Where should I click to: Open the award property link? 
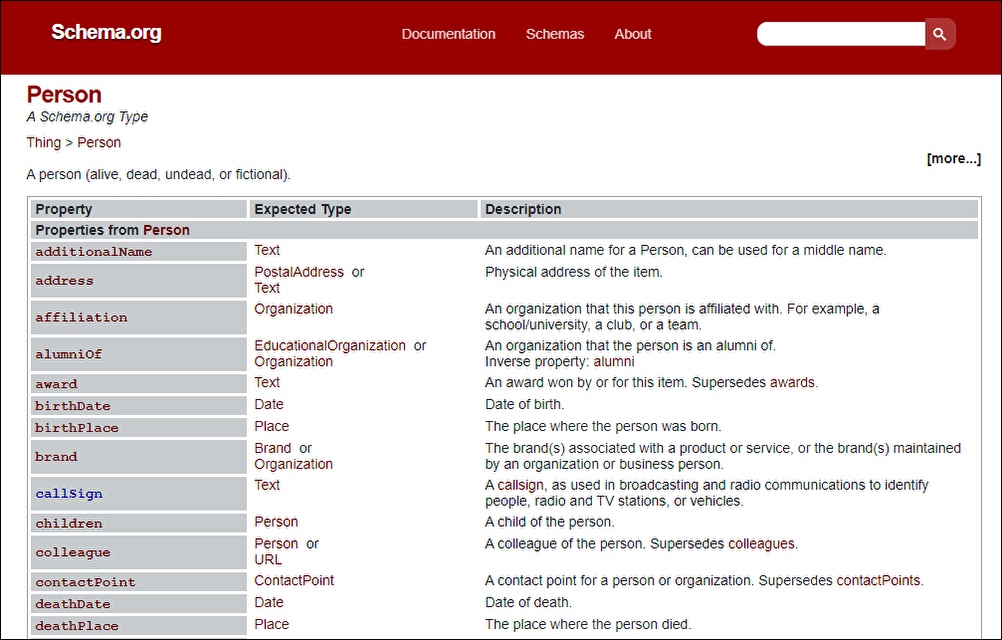tap(56, 384)
